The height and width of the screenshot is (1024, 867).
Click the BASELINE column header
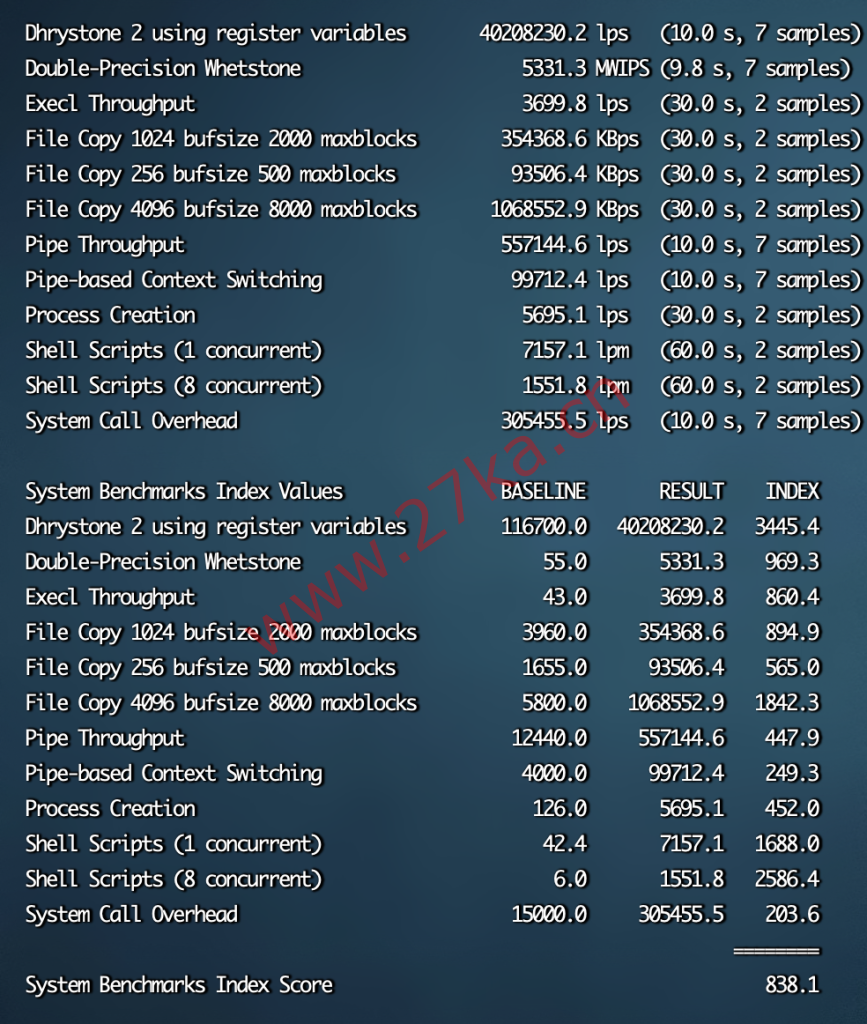point(544,492)
